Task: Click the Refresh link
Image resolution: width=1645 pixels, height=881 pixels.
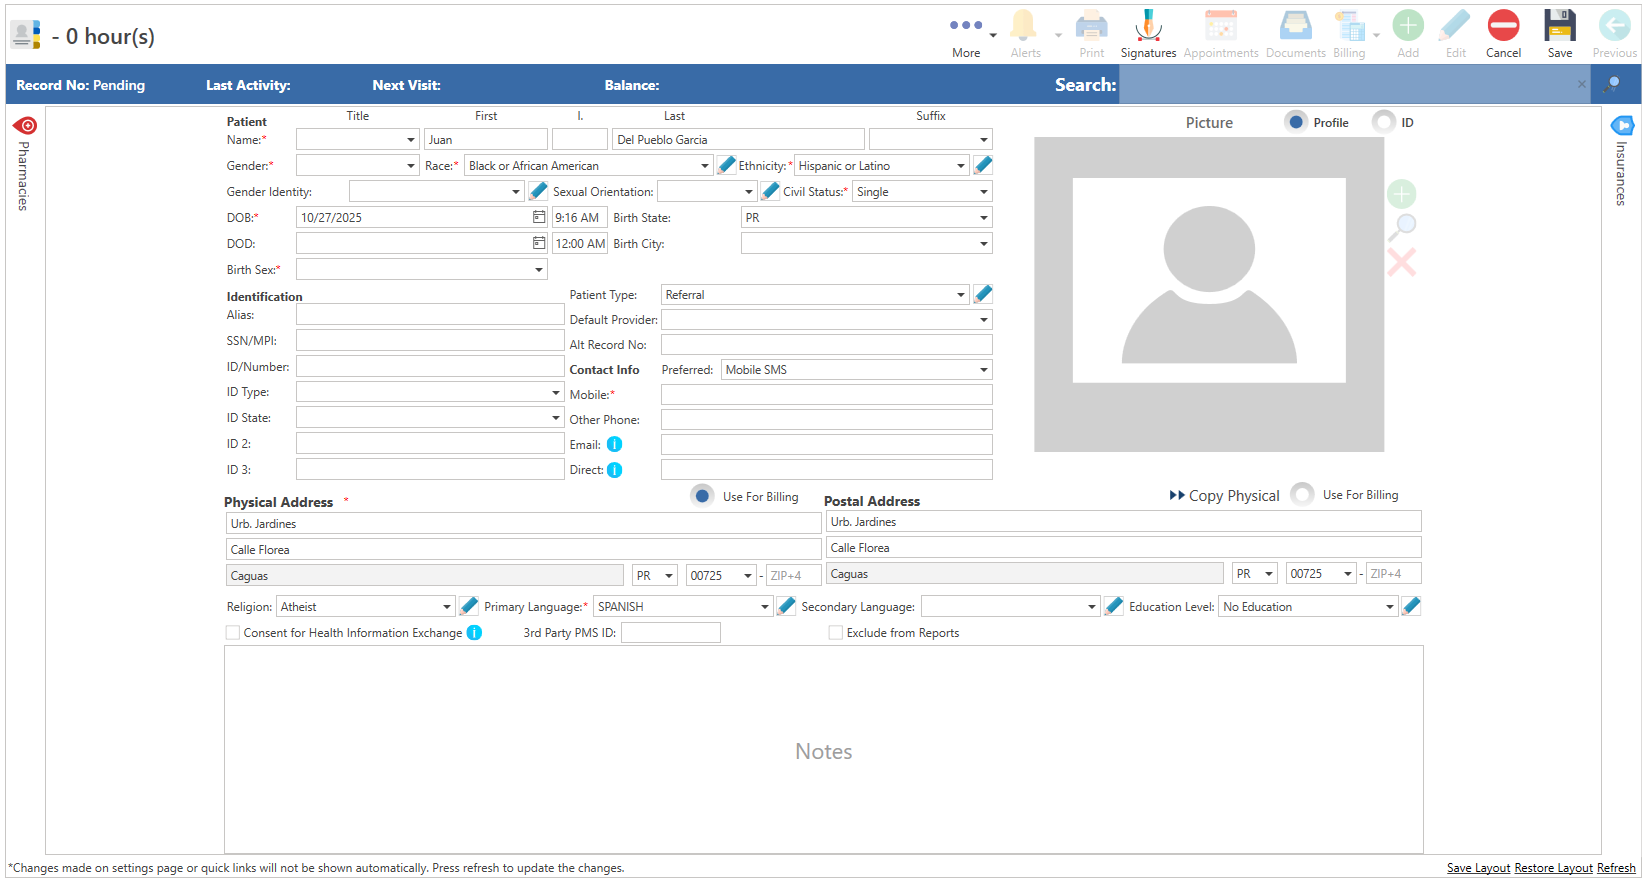Action: [x=1616, y=868]
